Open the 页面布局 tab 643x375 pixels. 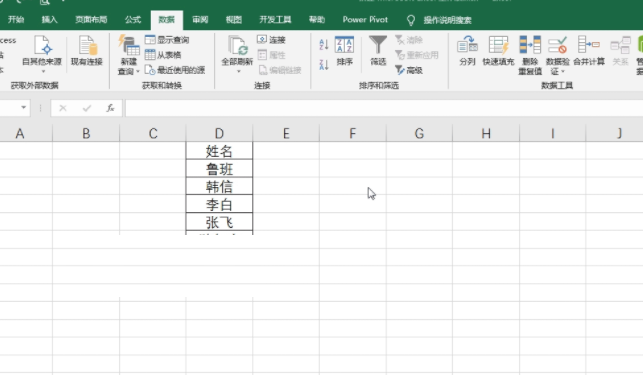click(x=91, y=20)
